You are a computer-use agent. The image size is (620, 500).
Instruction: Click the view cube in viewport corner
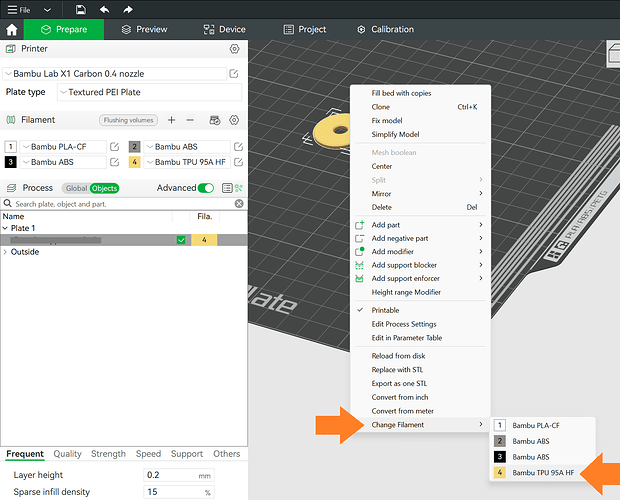[x=613, y=53]
